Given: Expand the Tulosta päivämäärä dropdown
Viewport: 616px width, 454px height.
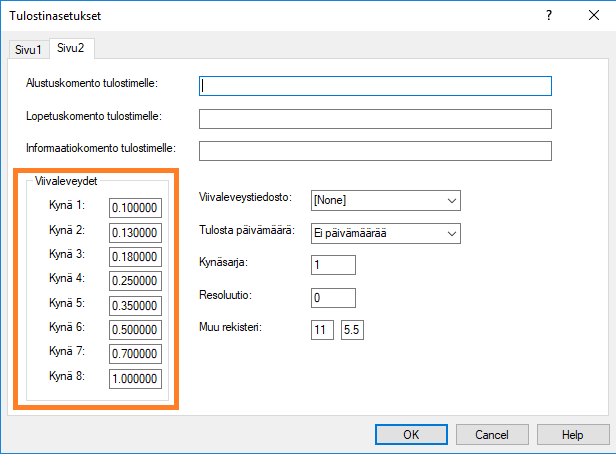Looking at the screenshot, I should click(x=385, y=233).
